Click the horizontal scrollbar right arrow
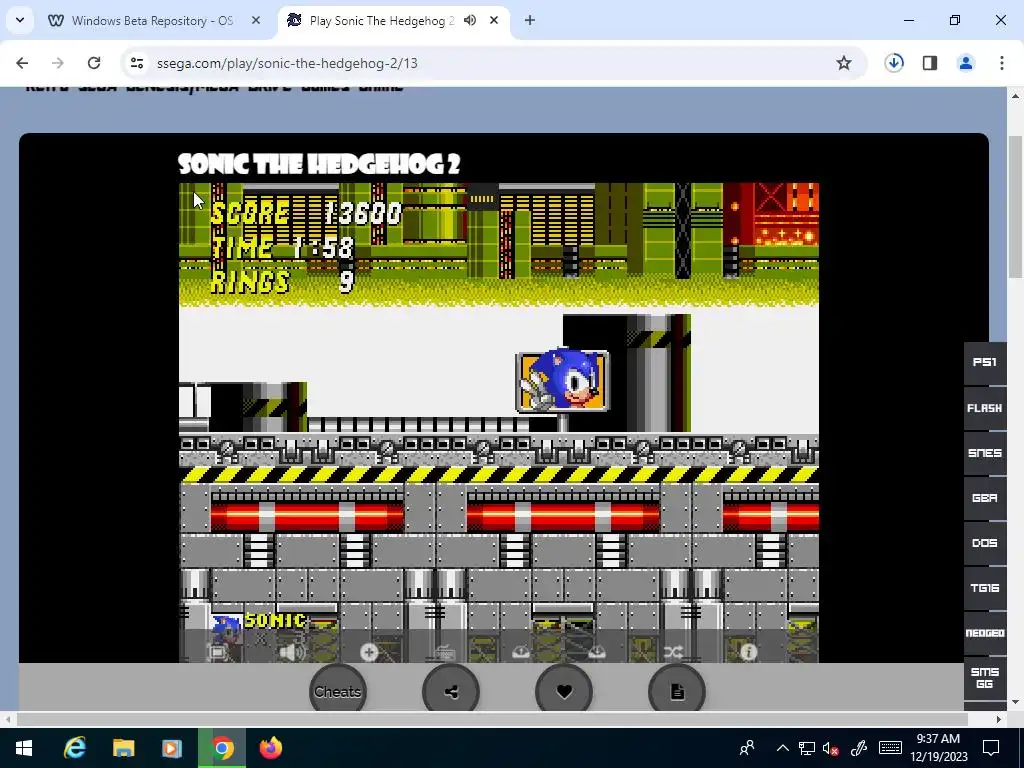Screen dimensions: 1024x768 pyautogui.click(x=999, y=719)
